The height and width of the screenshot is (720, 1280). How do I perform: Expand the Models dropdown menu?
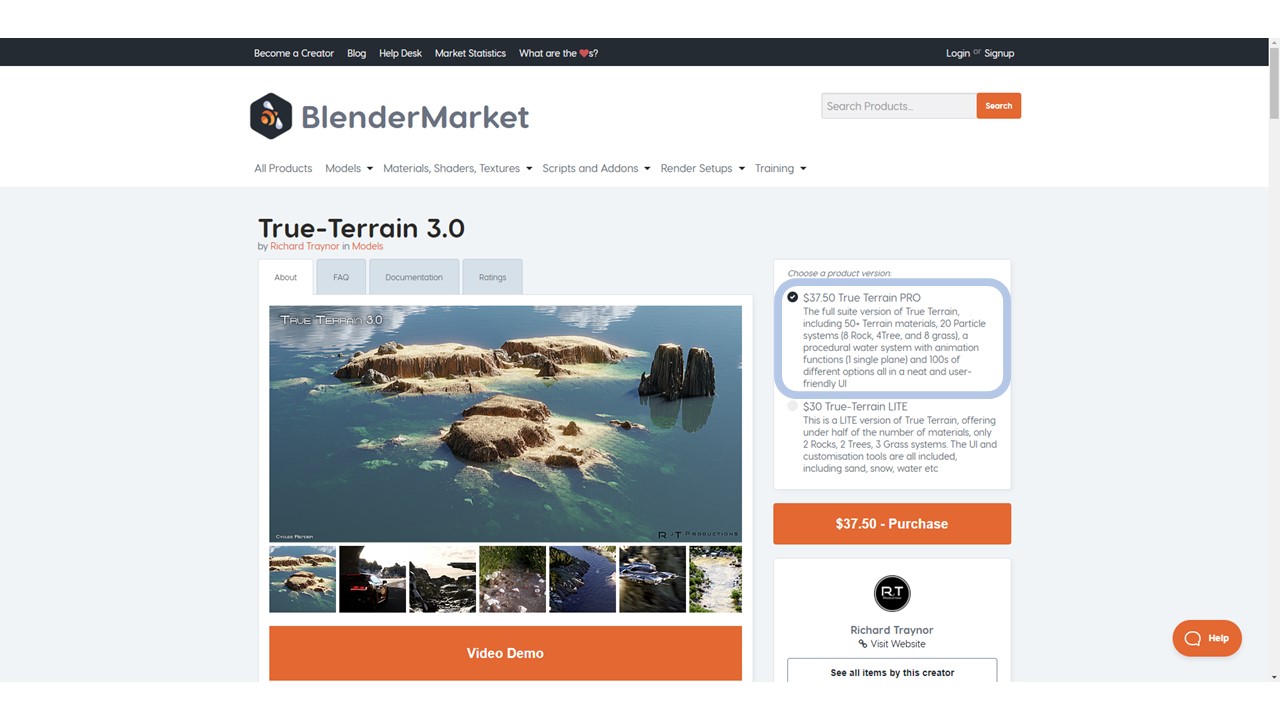349,168
